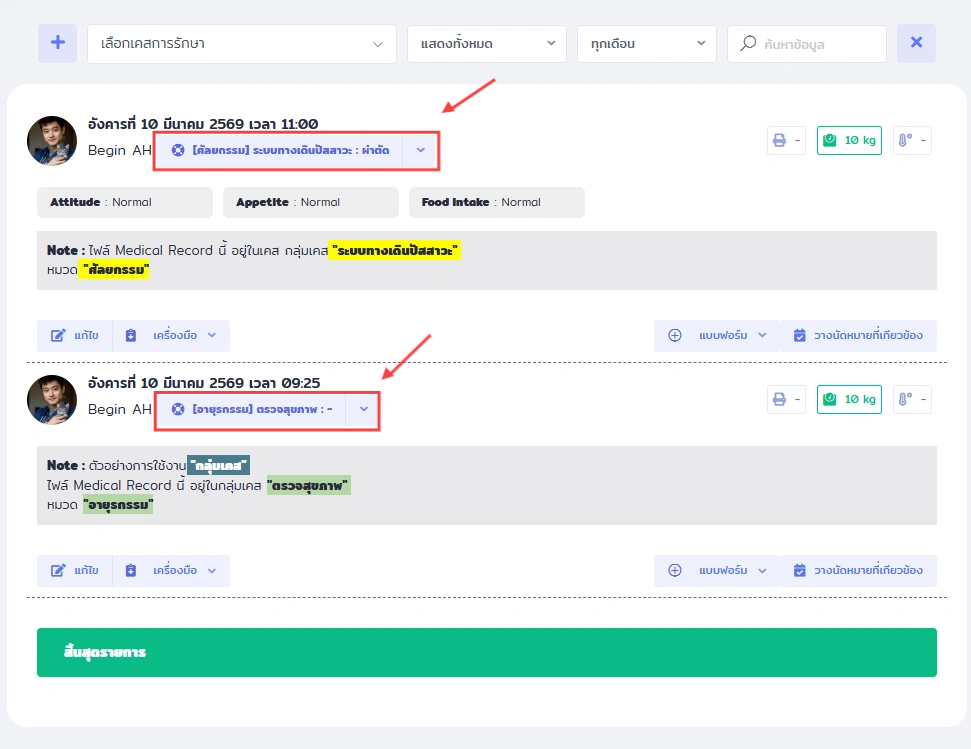971x749 pixels.
Task: Open the แสดงทั้งหมด filter dropdown
Action: [x=487, y=44]
